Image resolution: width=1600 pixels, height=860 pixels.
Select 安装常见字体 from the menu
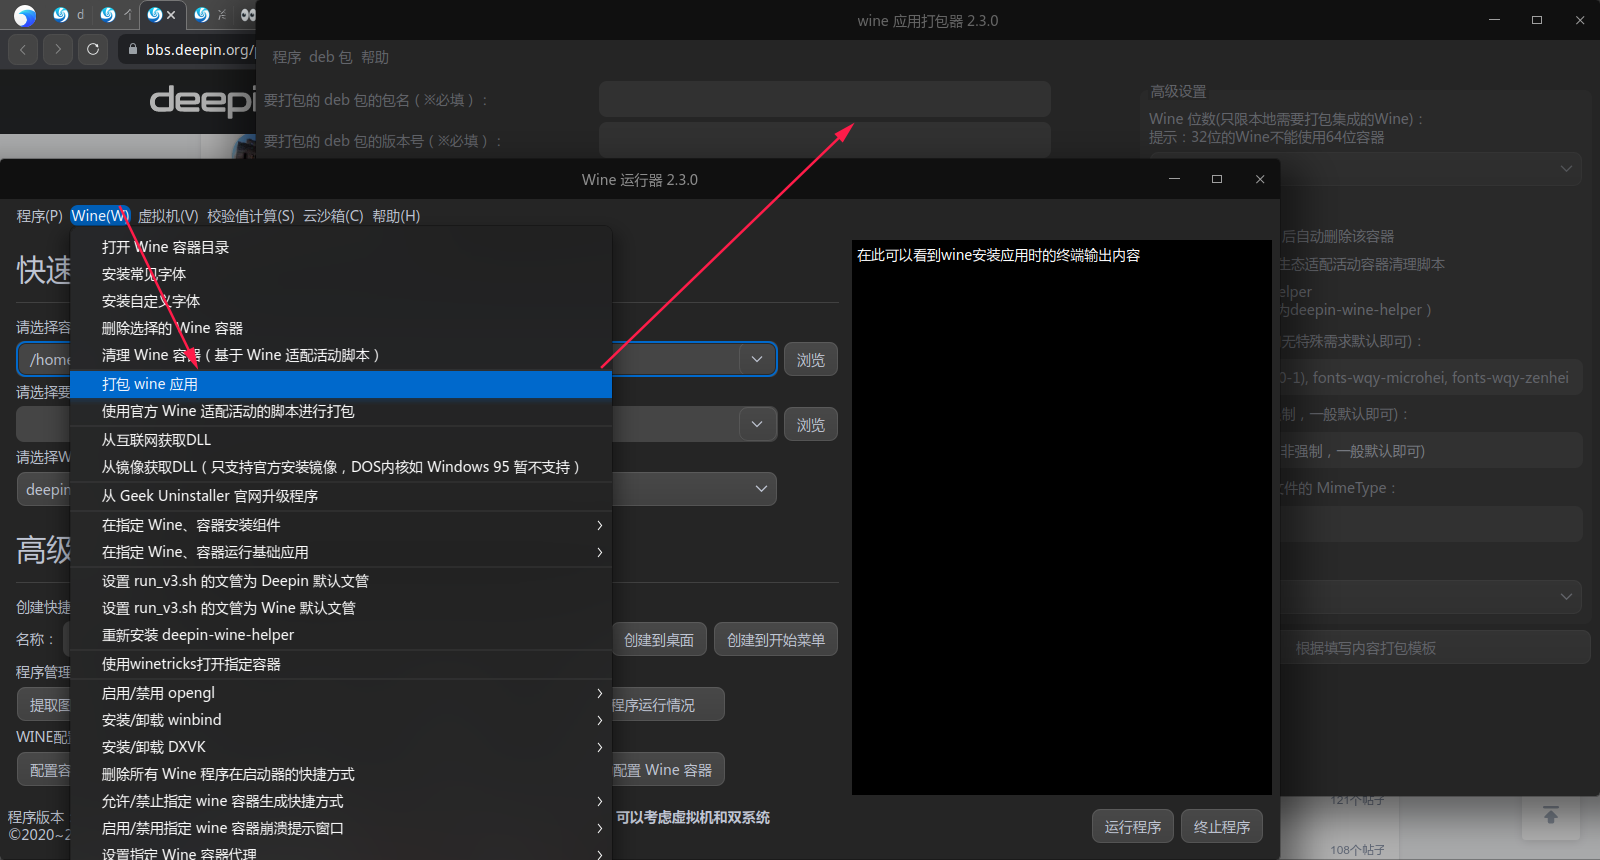click(x=341, y=274)
